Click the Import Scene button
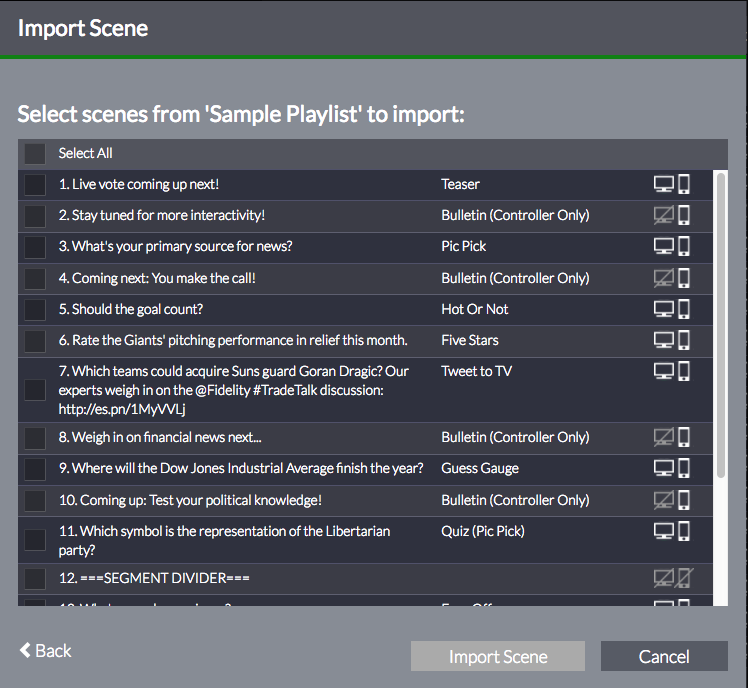Viewport: 748px width, 688px height. (498, 656)
